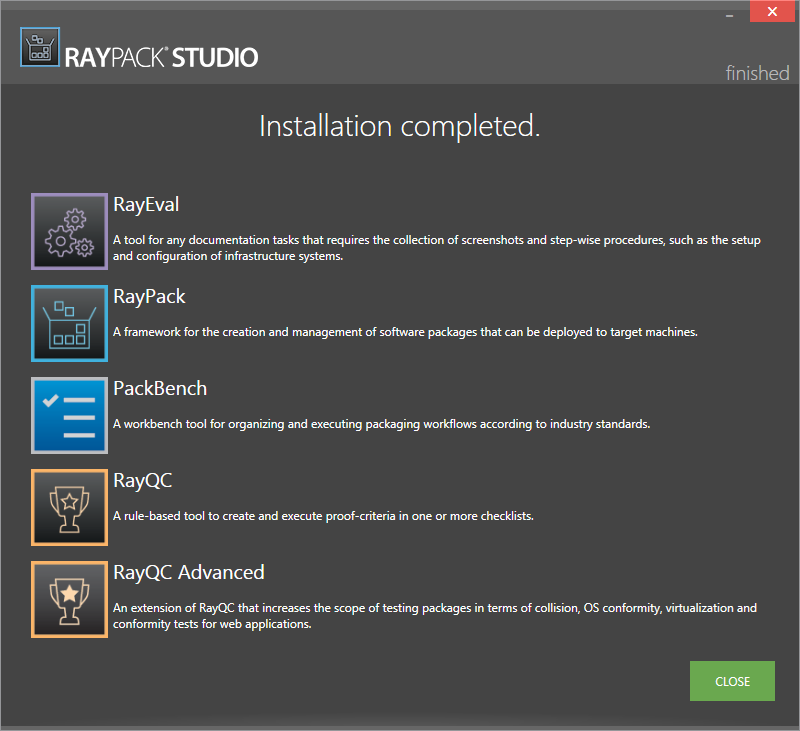Click the PackBench title text
This screenshot has height=731, width=800.
(x=160, y=388)
